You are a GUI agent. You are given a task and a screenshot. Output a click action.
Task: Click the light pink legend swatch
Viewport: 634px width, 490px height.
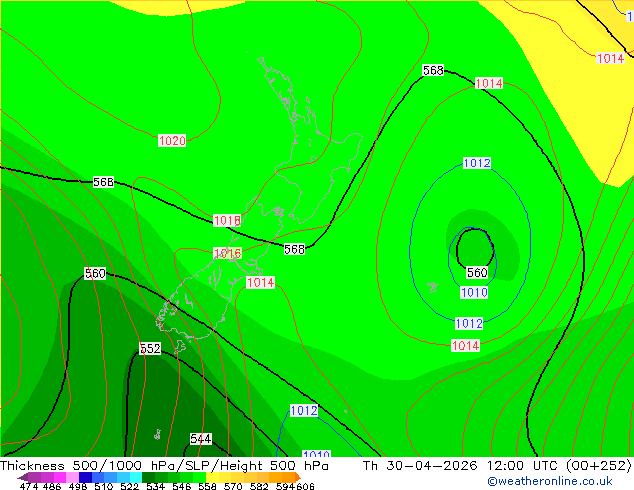pyautogui.click(x=72, y=477)
